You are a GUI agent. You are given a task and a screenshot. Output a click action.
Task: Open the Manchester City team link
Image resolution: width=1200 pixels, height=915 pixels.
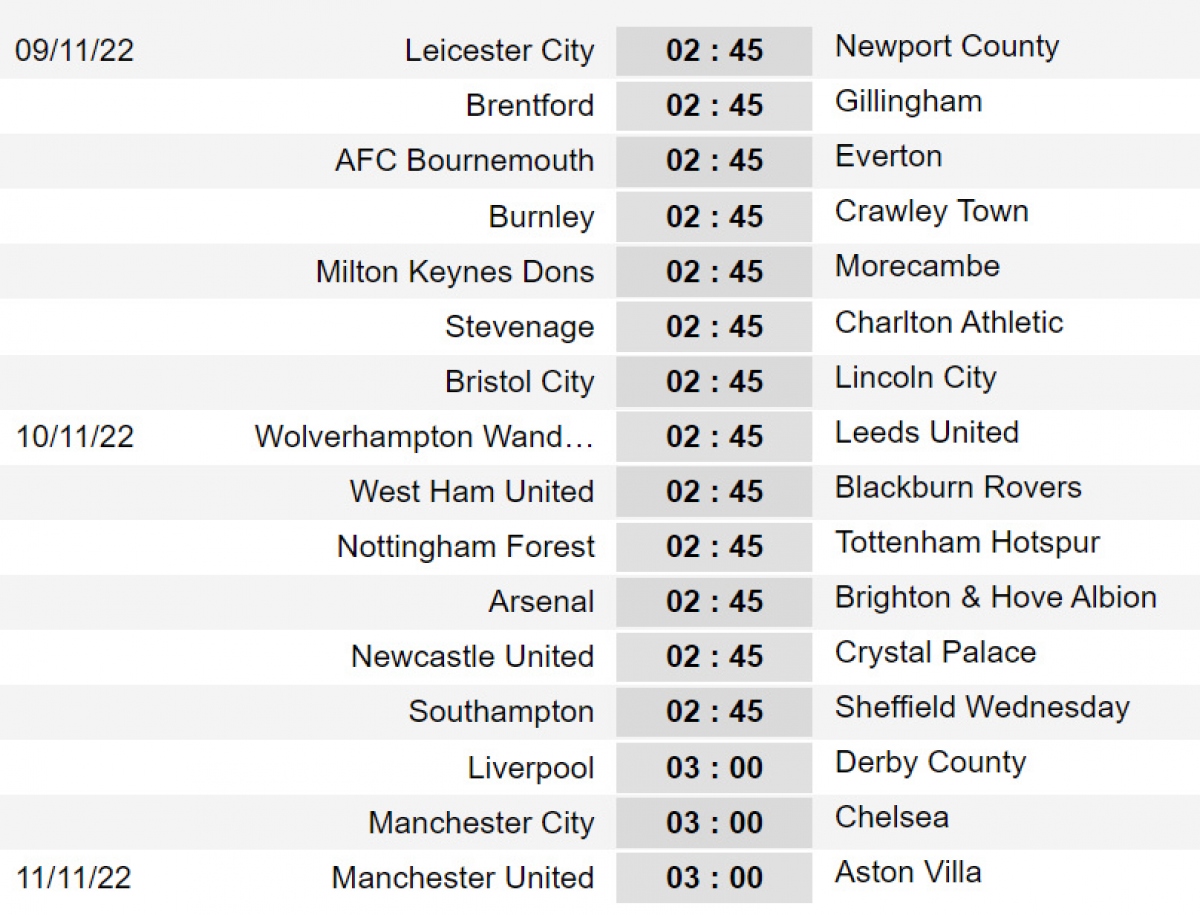[481, 823]
